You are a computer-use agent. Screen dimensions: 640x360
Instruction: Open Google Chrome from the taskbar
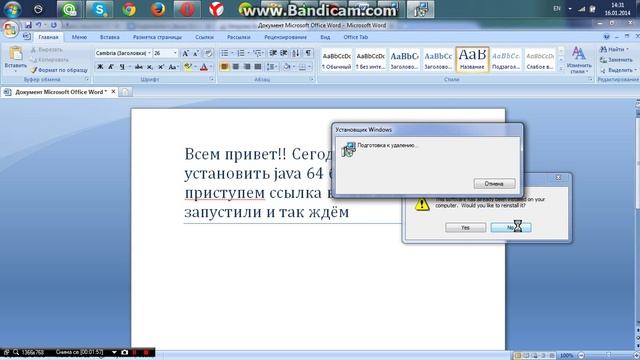tap(129, 9)
